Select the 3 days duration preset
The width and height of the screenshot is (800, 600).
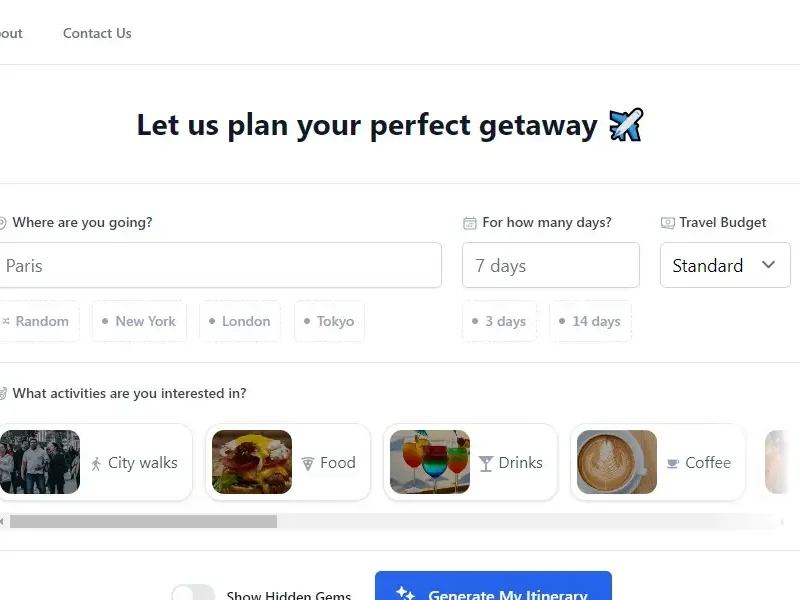point(499,321)
